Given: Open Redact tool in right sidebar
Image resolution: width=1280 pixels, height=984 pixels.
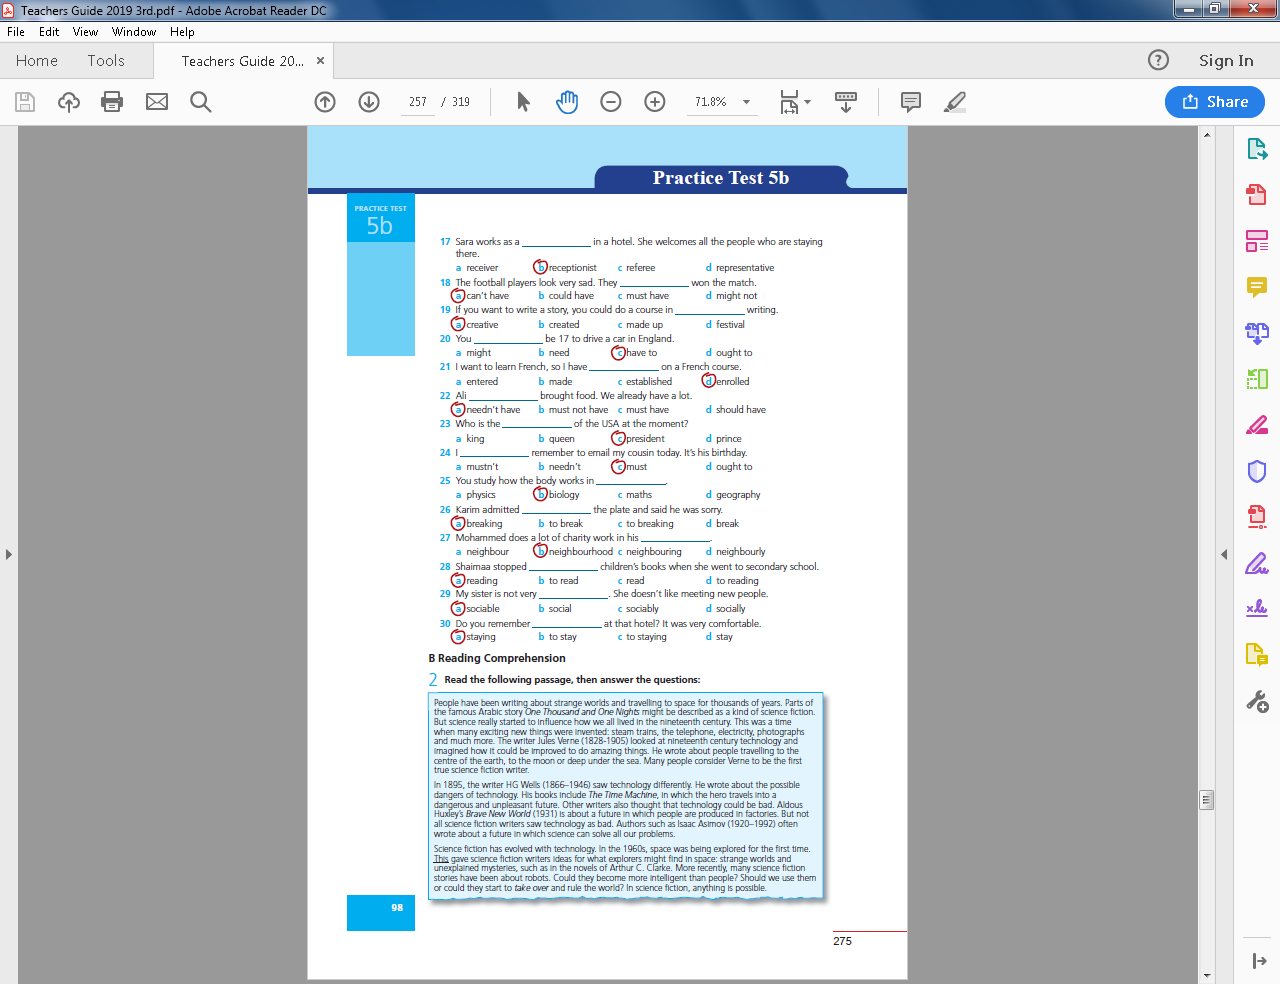Looking at the screenshot, I should pyautogui.click(x=1257, y=425).
